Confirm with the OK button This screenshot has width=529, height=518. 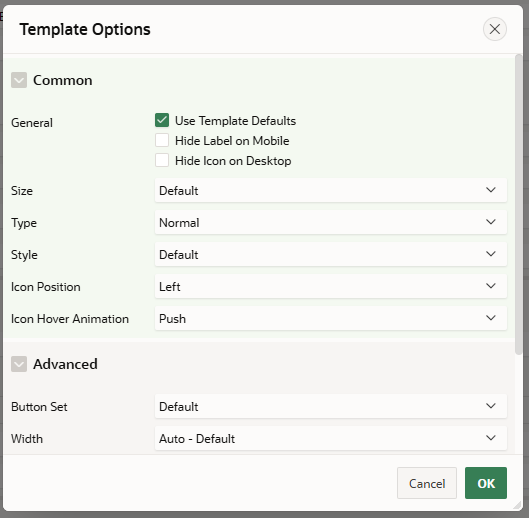[486, 483]
